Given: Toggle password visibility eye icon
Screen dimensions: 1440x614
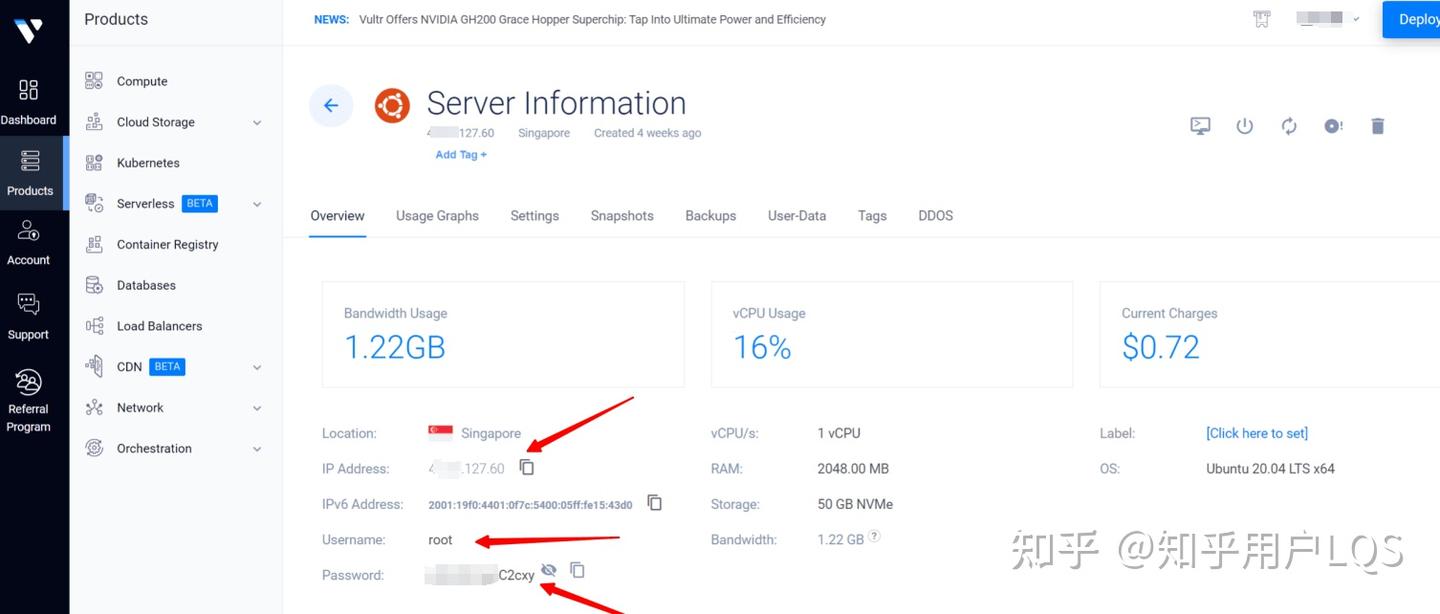Looking at the screenshot, I should (x=548, y=570).
